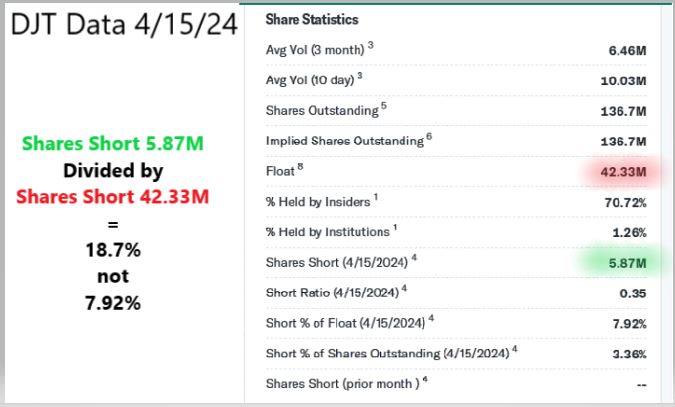Screen dimensions: 675x407
Task: Click the % Held by Insiders value 70.72%
Action: tap(624, 203)
